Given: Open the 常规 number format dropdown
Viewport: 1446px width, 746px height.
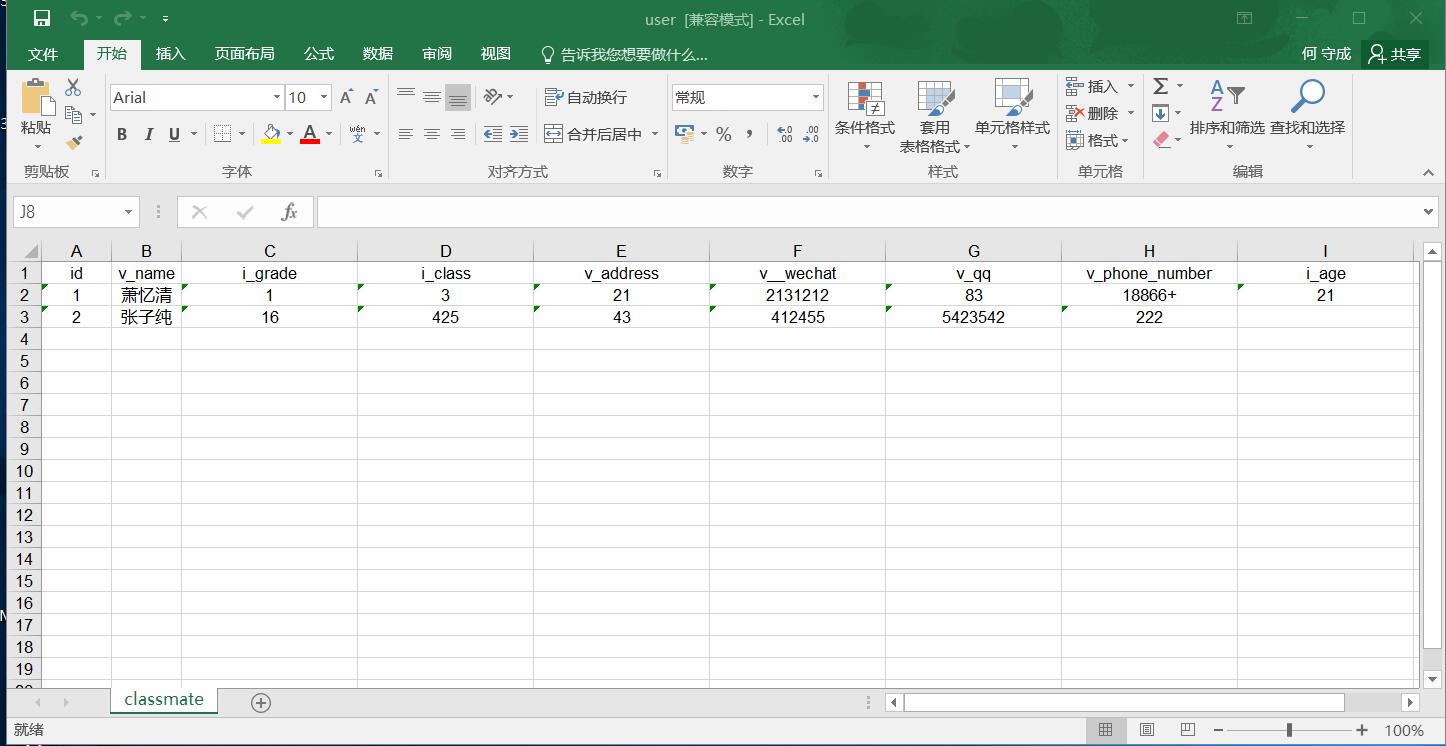Looking at the screenshot, I should (816, 97).
